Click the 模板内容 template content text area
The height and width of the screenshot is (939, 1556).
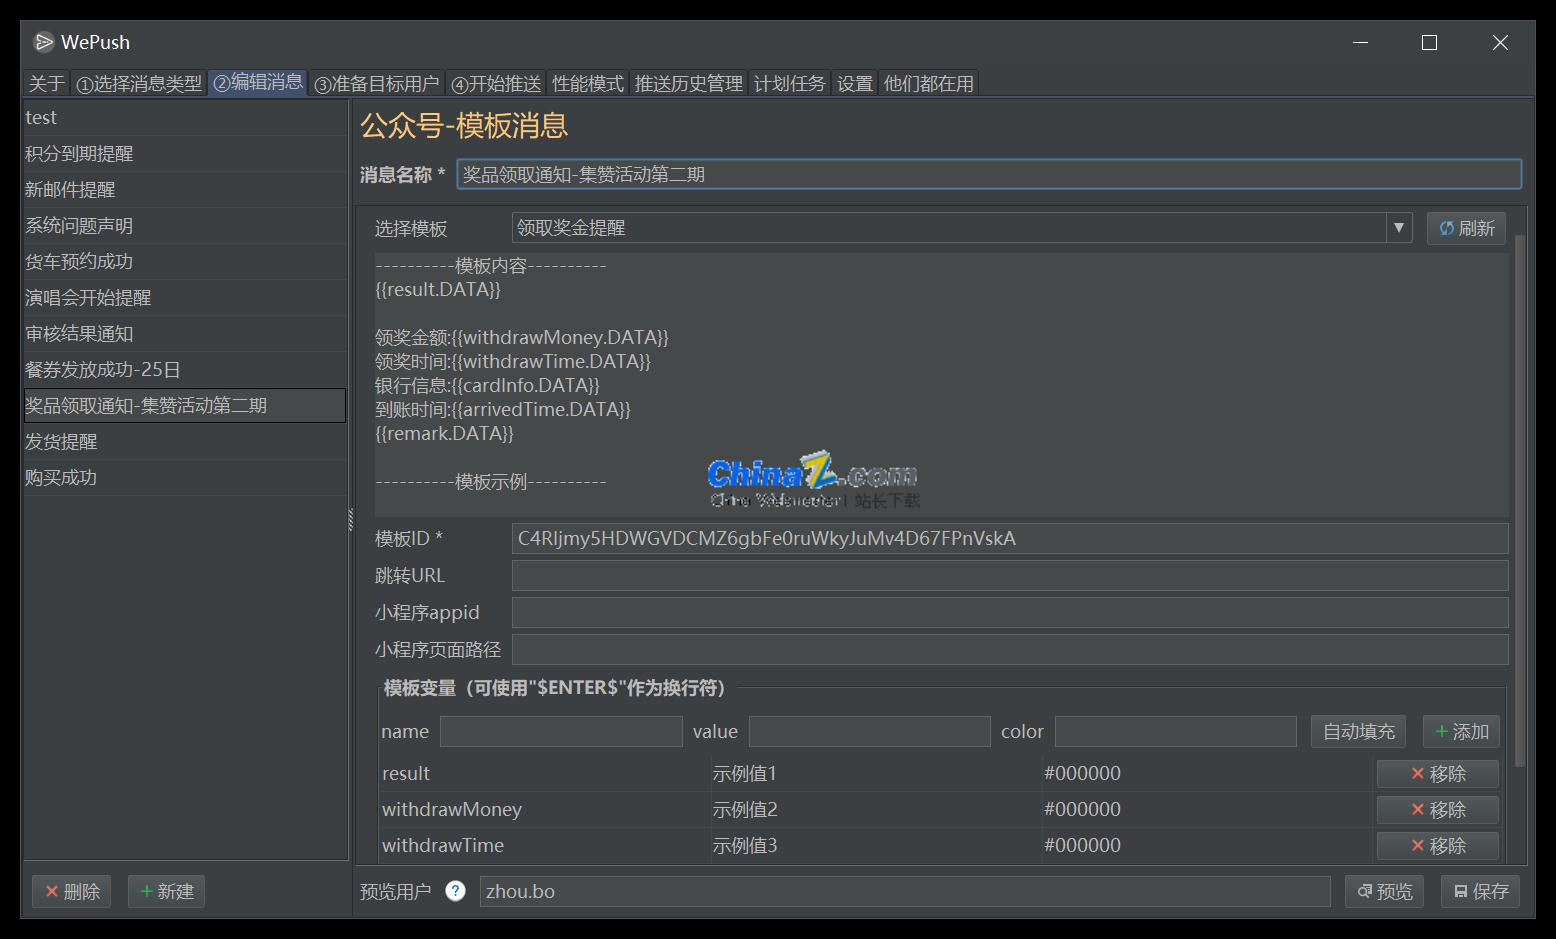coord(941,385)
